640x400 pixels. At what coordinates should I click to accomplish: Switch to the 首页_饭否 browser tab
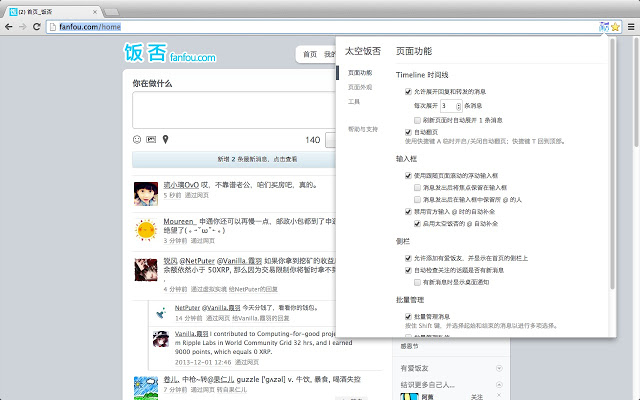pos(53,12)
